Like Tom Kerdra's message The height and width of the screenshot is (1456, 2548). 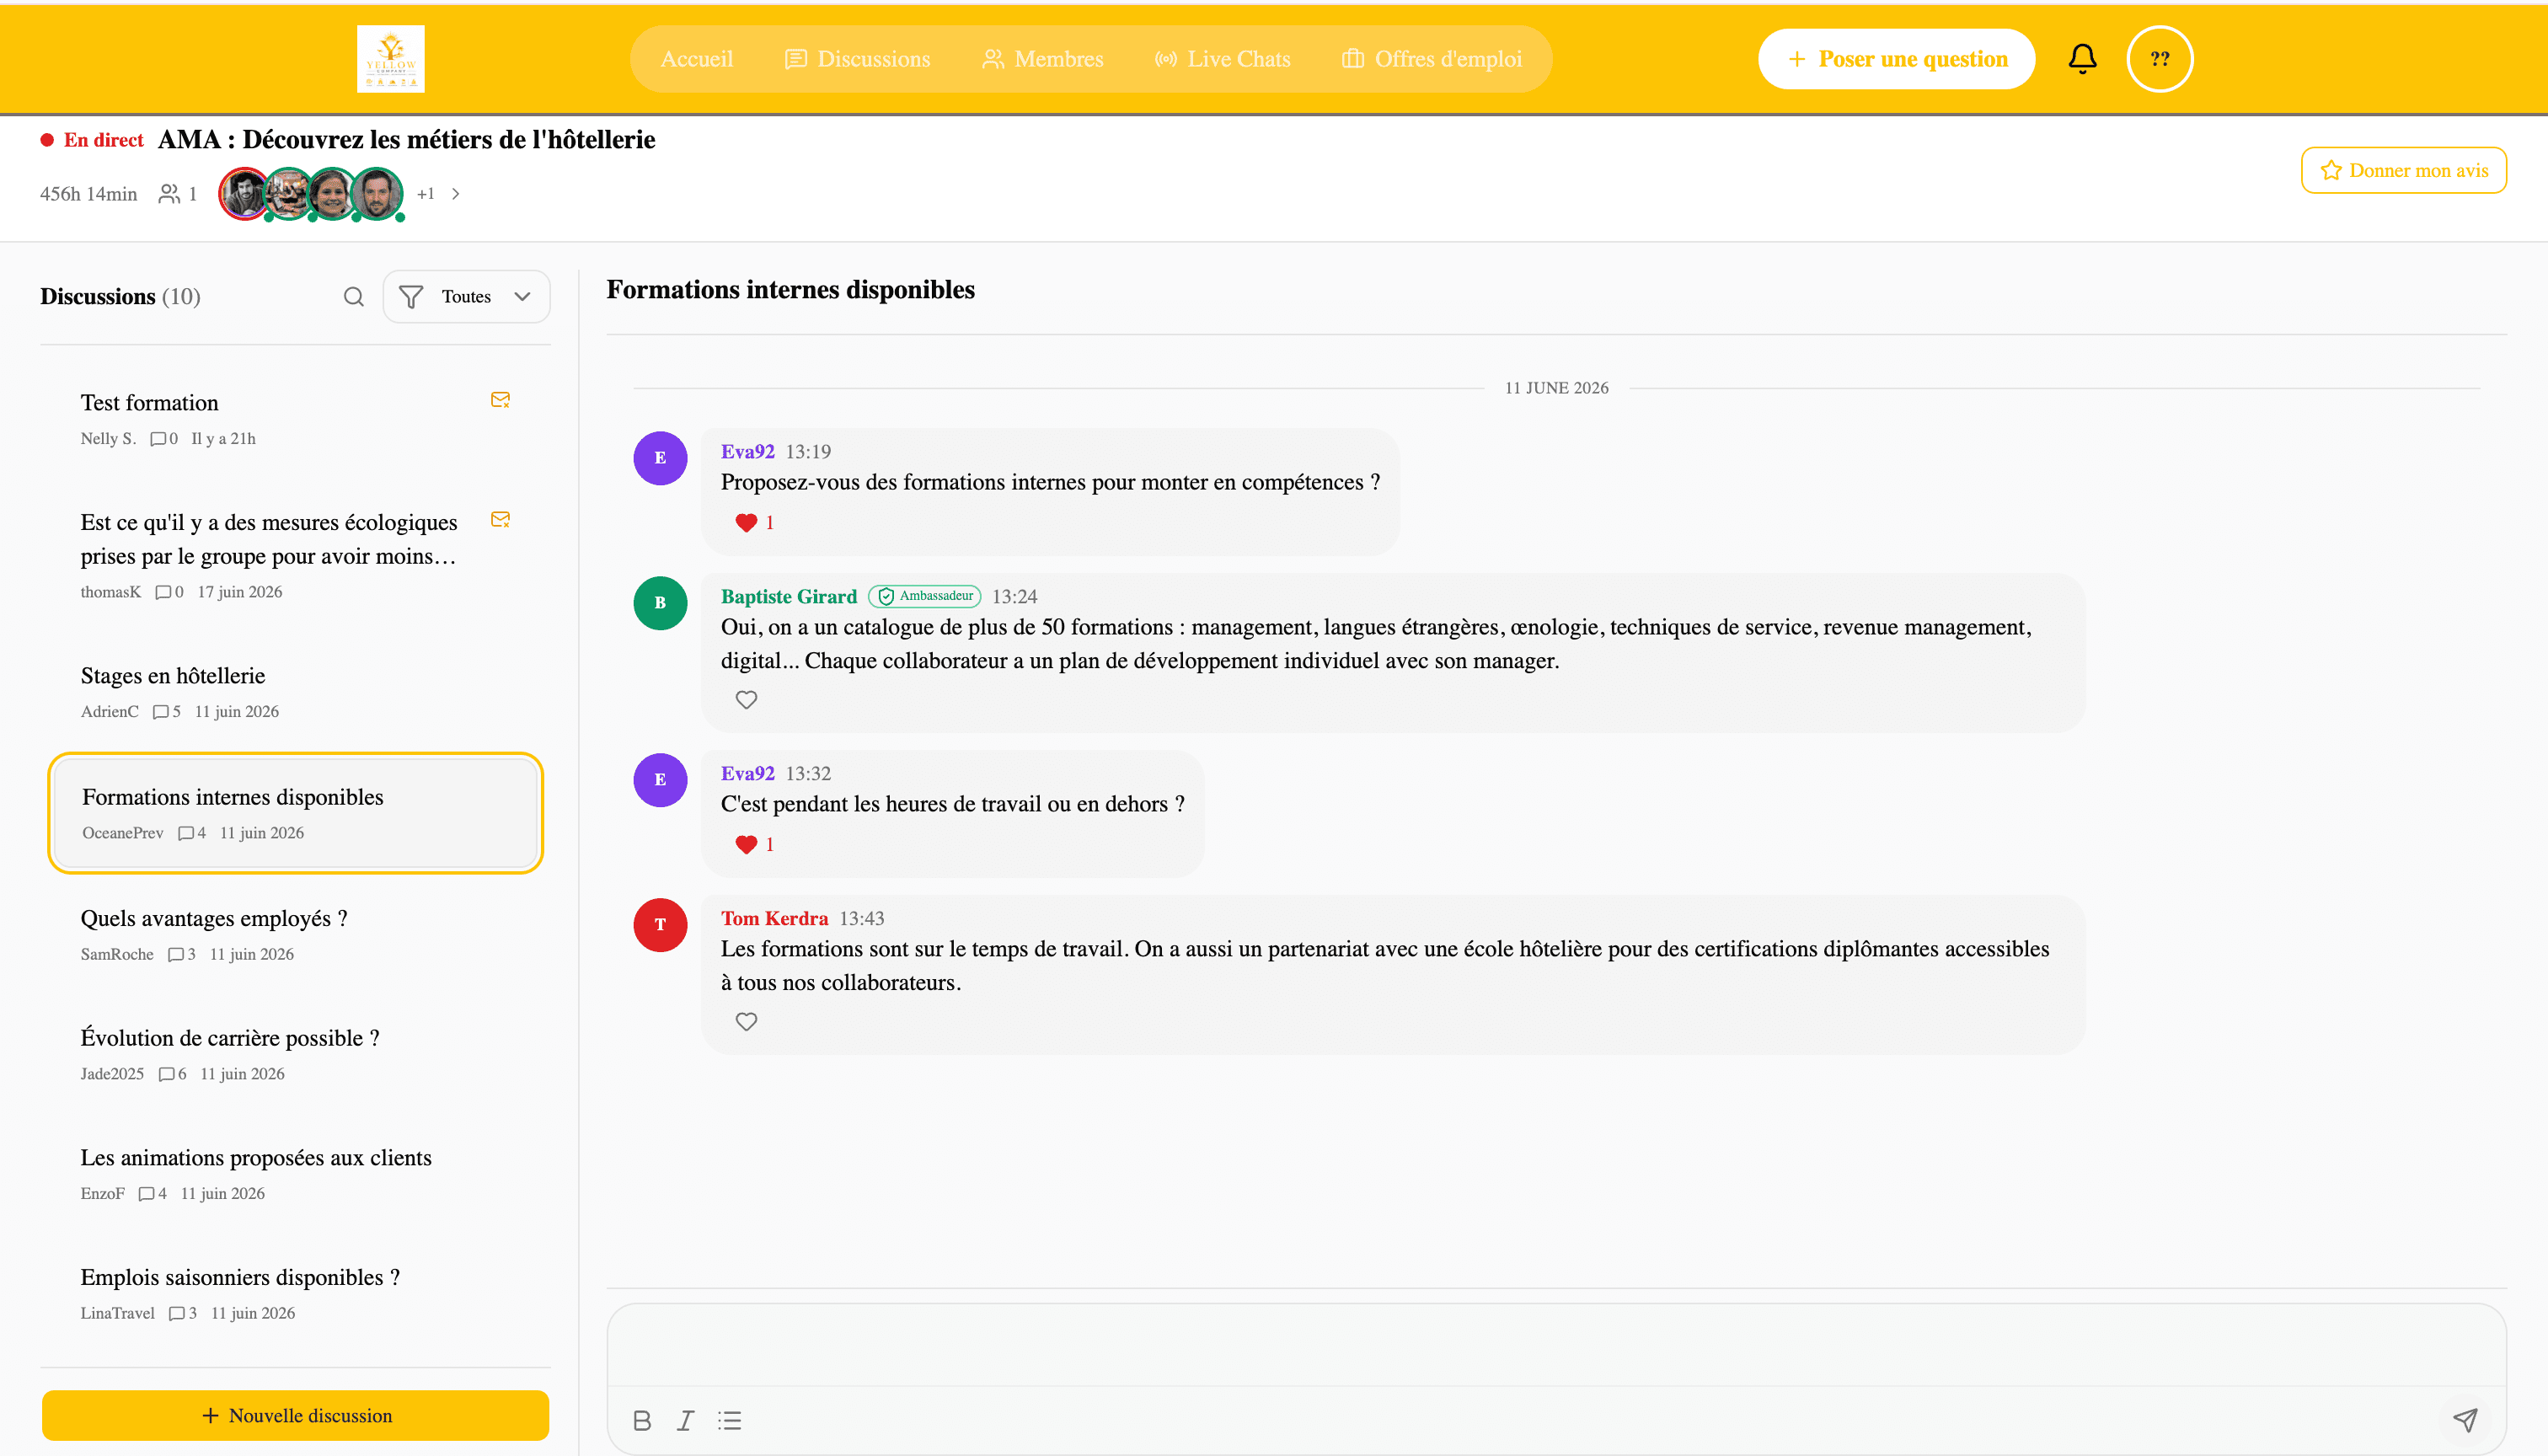(746, 1022)
